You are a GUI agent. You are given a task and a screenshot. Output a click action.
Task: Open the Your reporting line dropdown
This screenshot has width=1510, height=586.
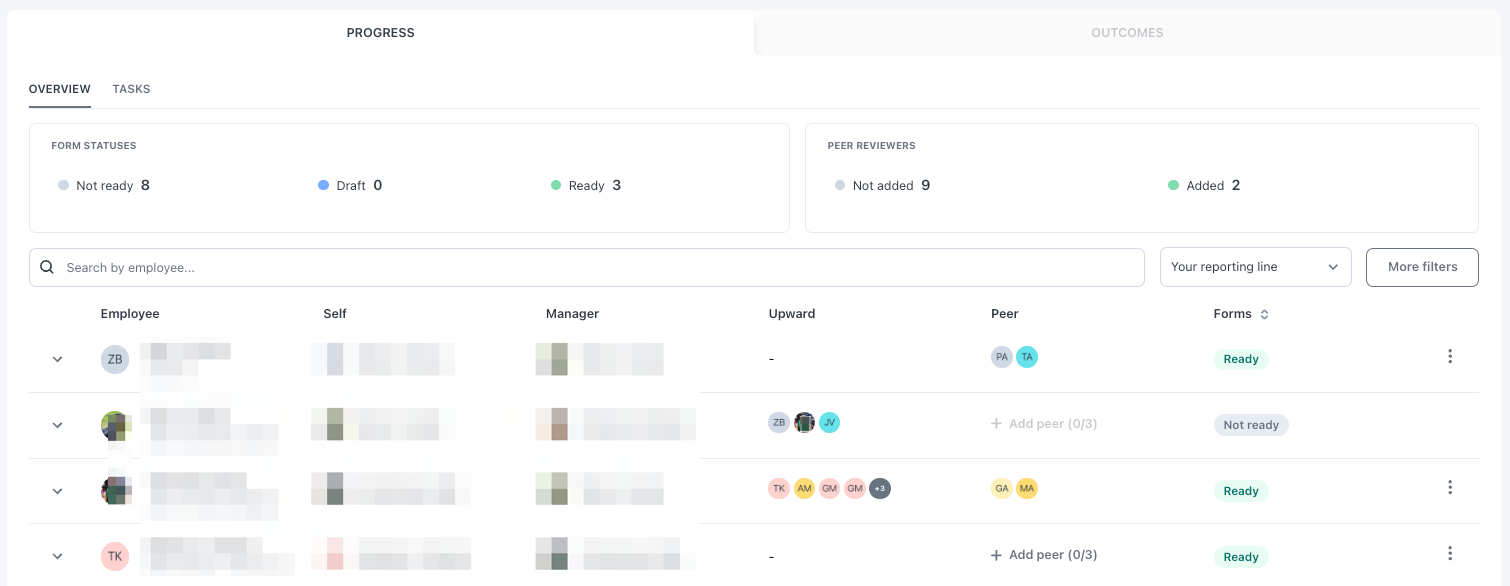click(x=1255, y=267)
